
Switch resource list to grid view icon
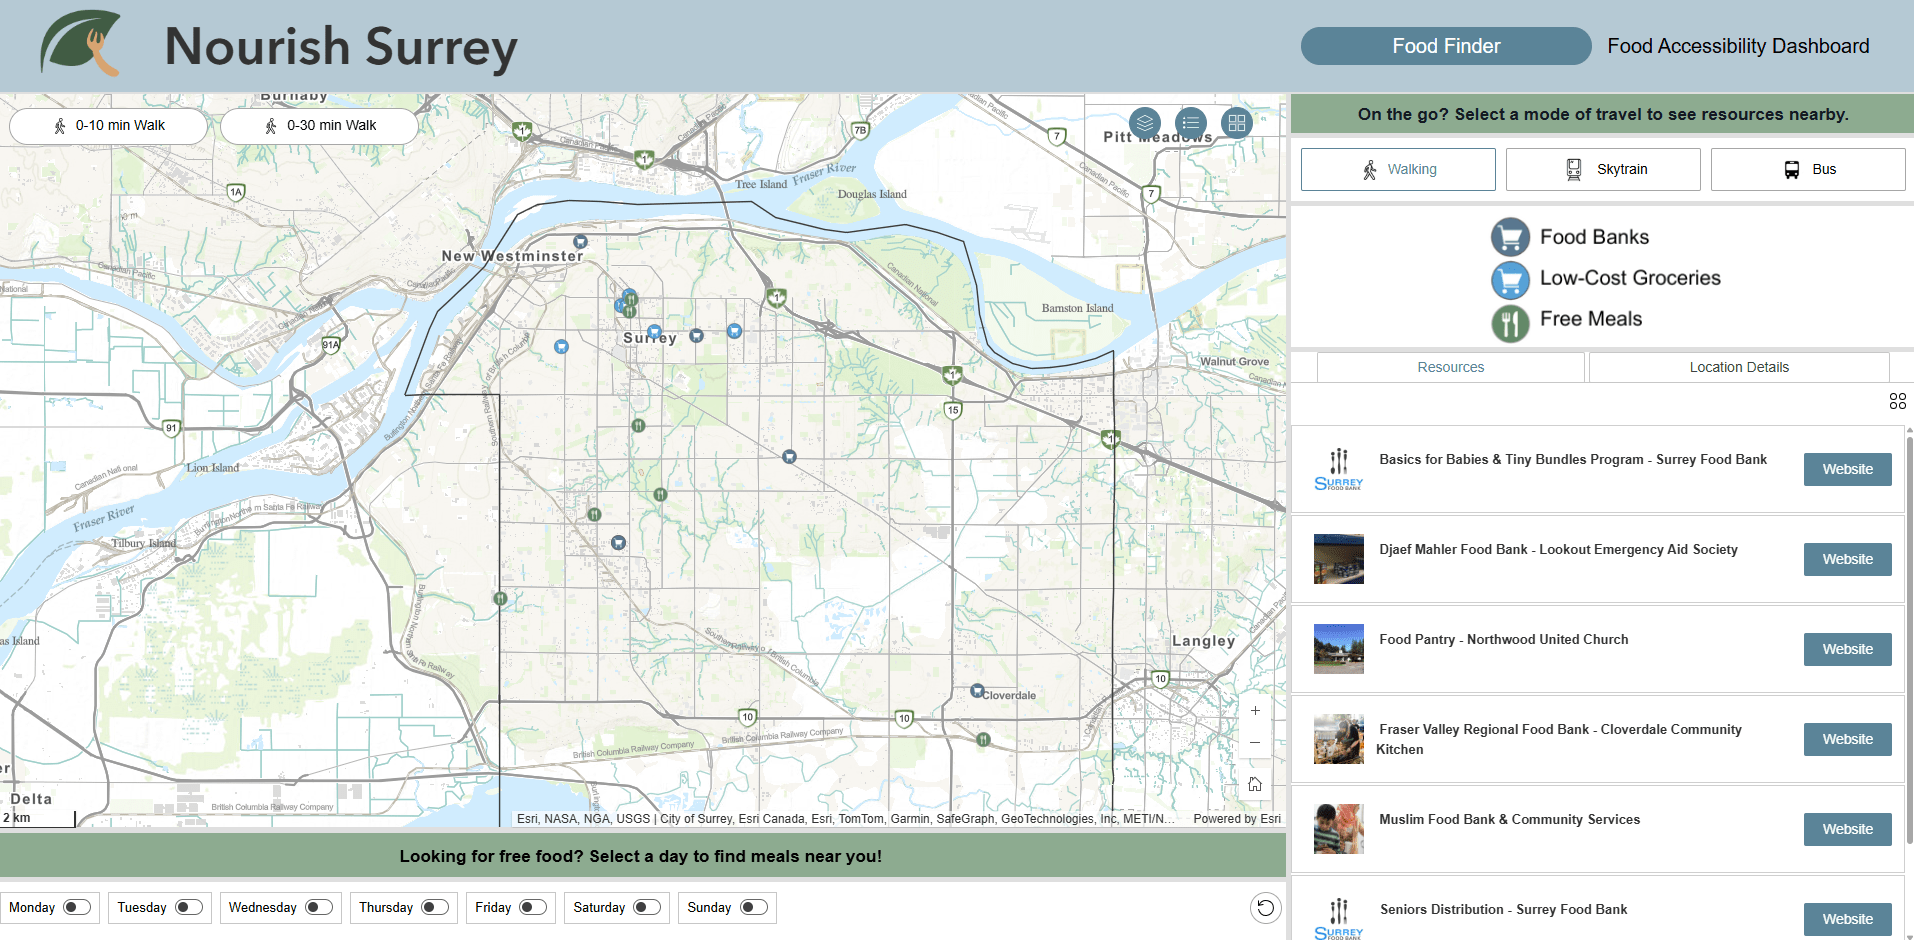click(x=1897, y=401)
